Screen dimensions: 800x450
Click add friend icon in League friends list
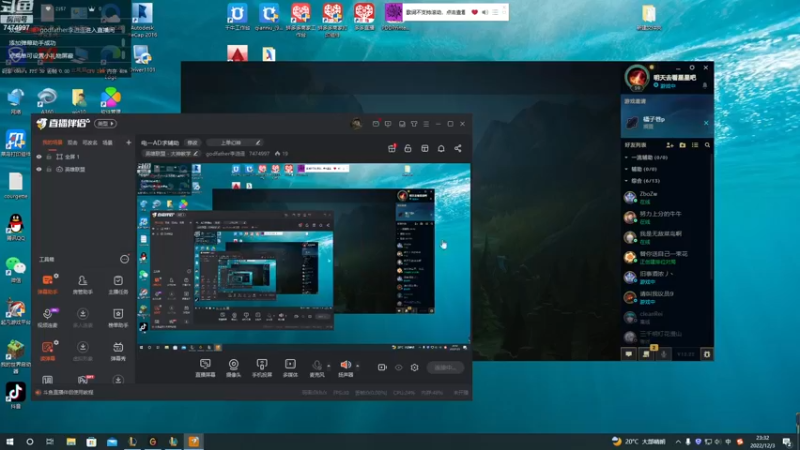coord(670,145)
